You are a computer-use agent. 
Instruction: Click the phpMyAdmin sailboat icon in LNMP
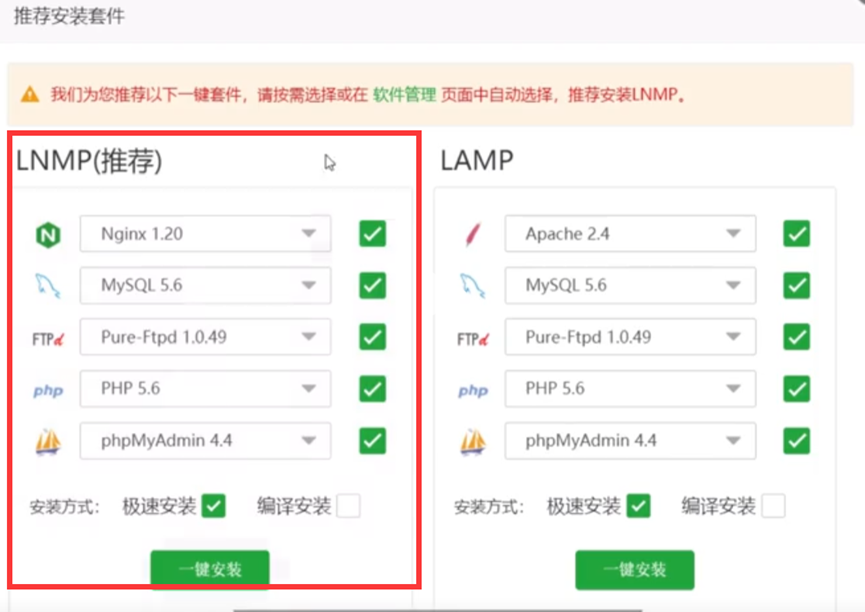48,441
